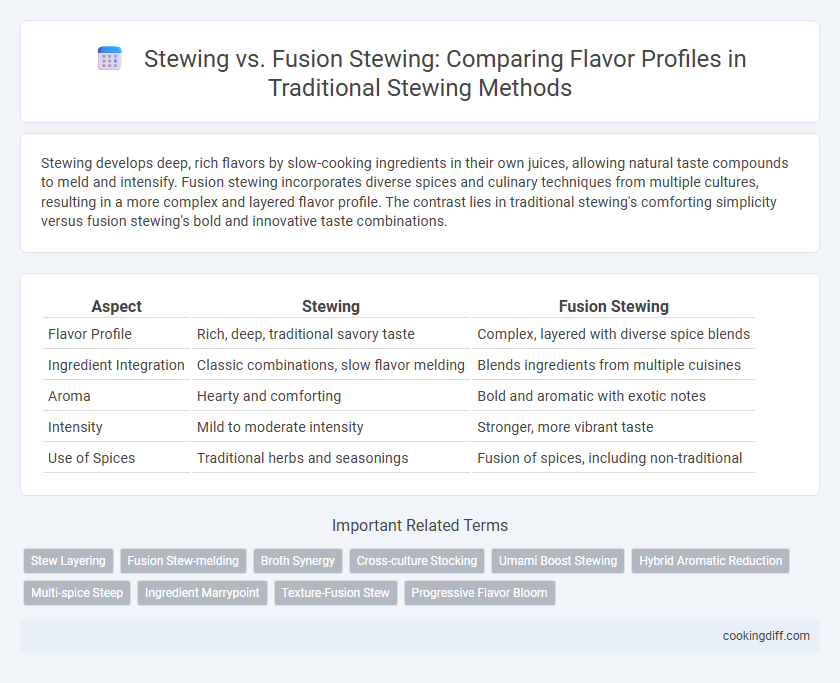Click the introductory paragraph about stewing flavors

(x=414, y=192)
